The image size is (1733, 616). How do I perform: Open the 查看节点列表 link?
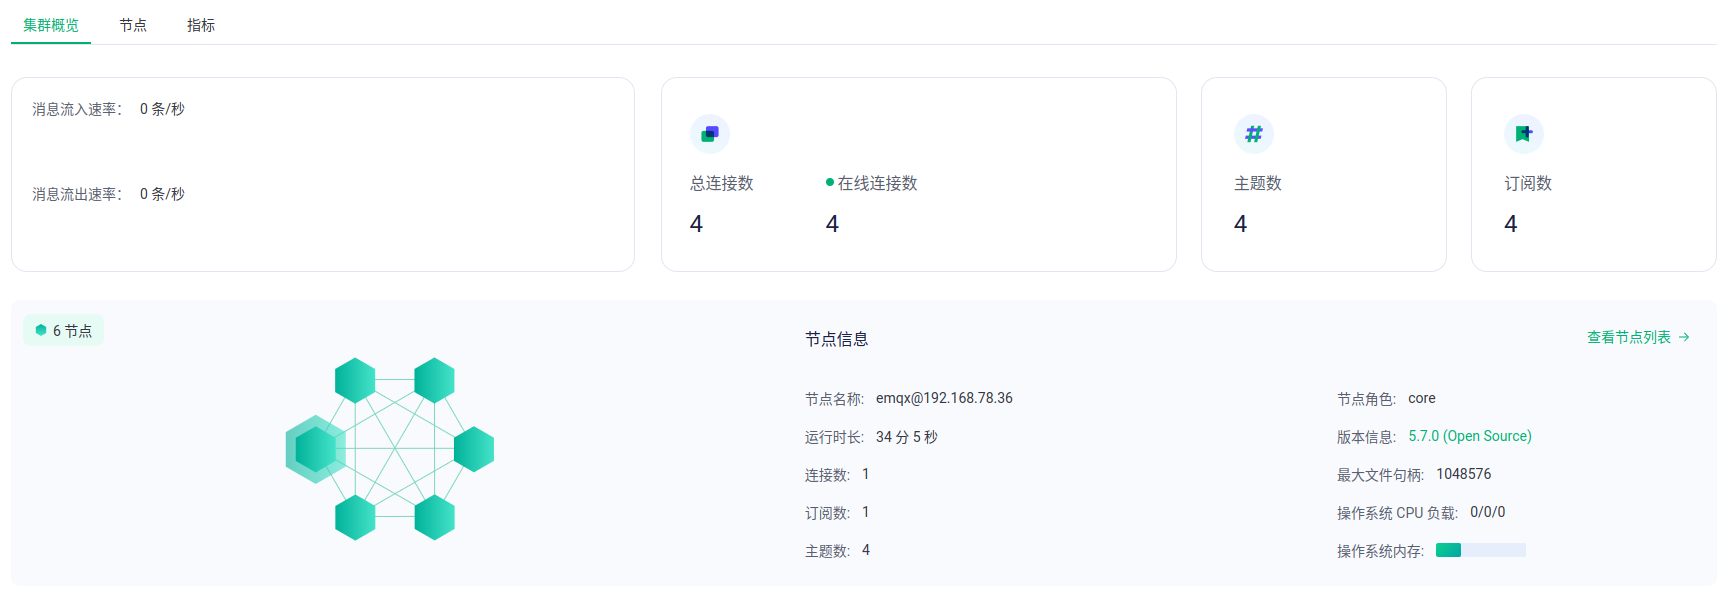pyautogui.click(x=1638, y=337)
